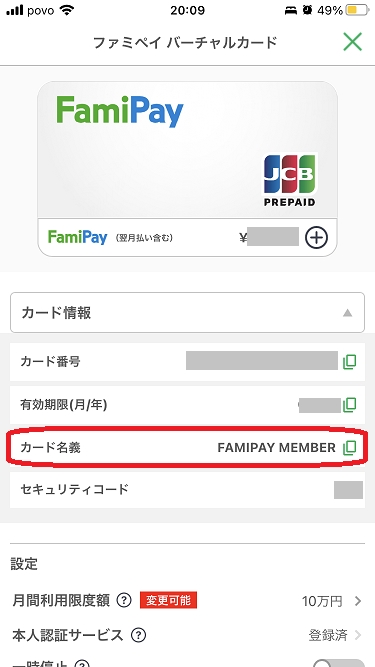Screen dimensions: 375x667
Task: Tap the FamiPay virtual card image
Action: click(x=188, y=168)
